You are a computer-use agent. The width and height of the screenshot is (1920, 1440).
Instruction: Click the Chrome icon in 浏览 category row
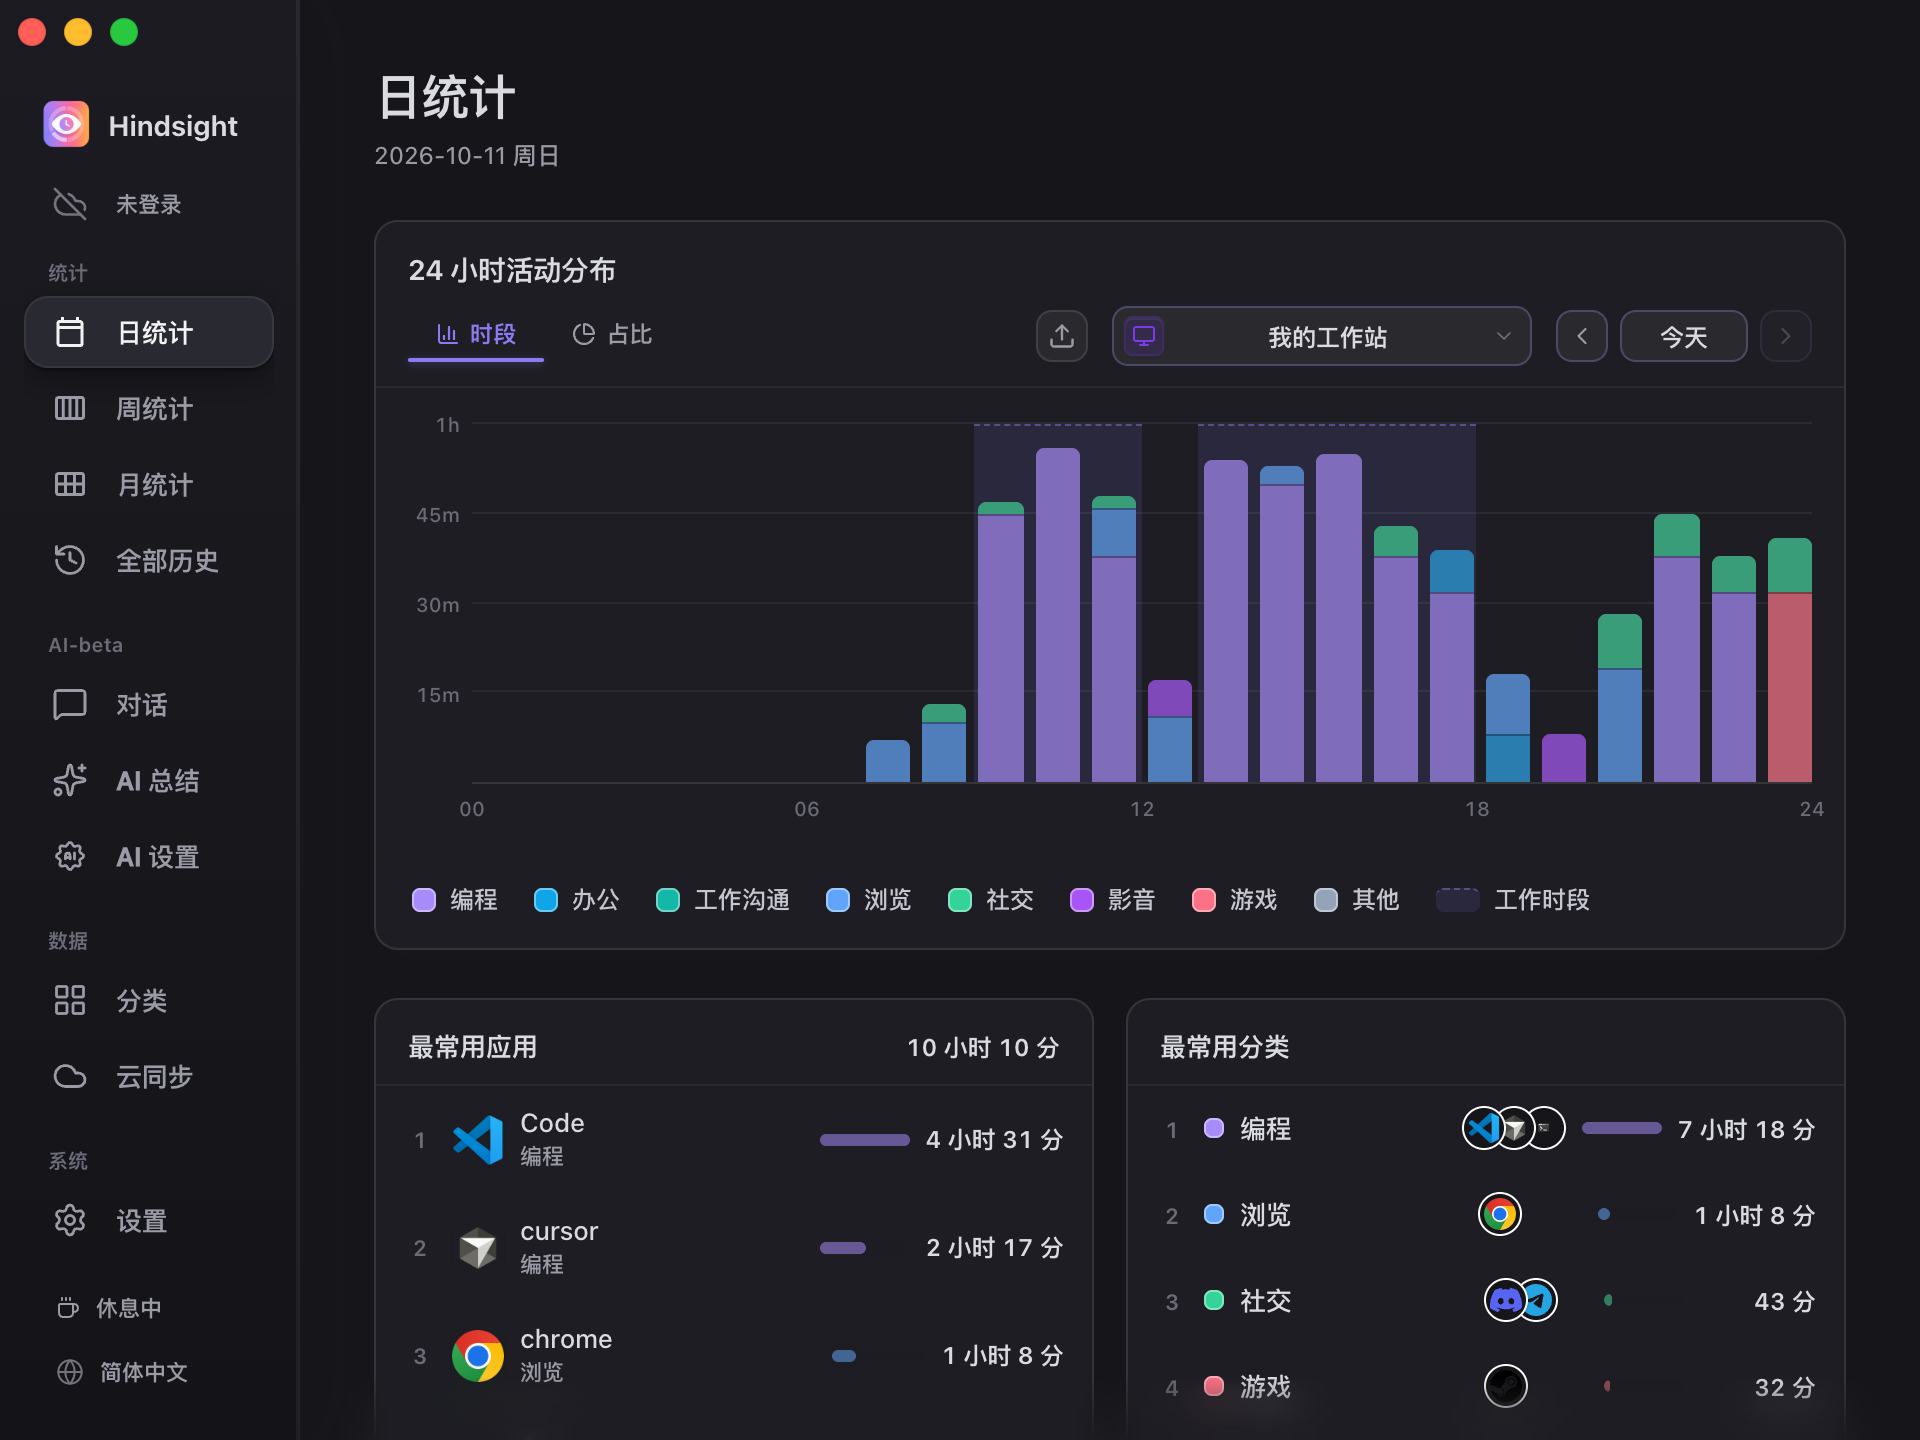(x=1500, y=1215)
